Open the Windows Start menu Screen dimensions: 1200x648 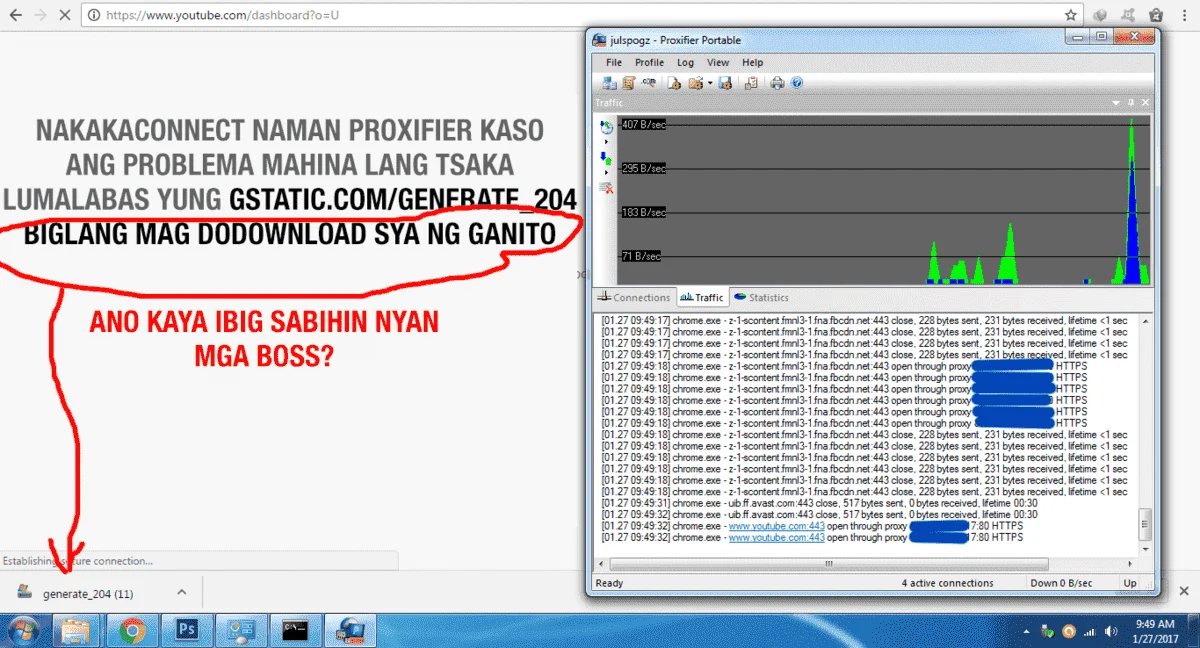coord(22,630)
